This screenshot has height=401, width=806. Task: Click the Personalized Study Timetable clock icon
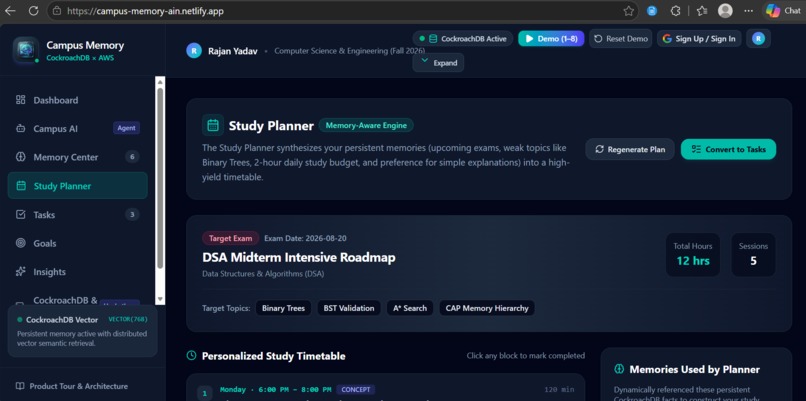[191, 356]
